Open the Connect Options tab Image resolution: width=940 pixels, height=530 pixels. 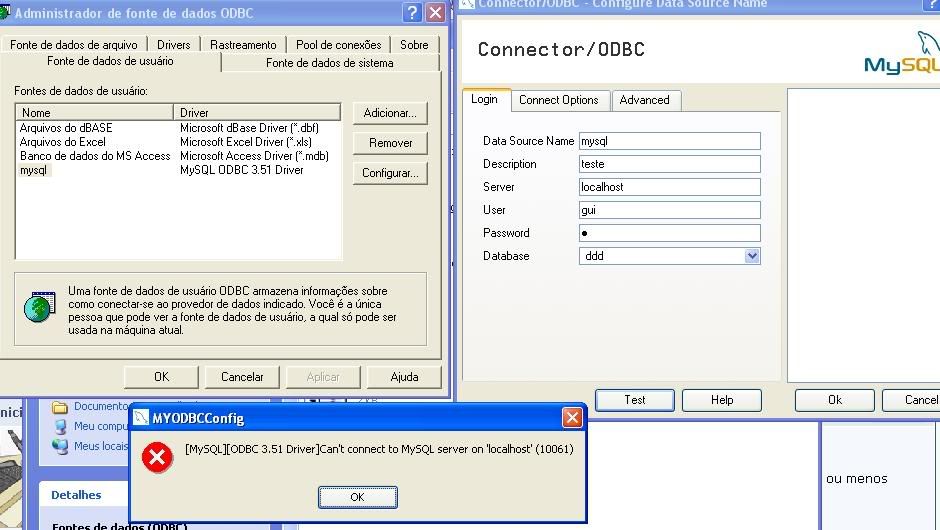(559, 100)
